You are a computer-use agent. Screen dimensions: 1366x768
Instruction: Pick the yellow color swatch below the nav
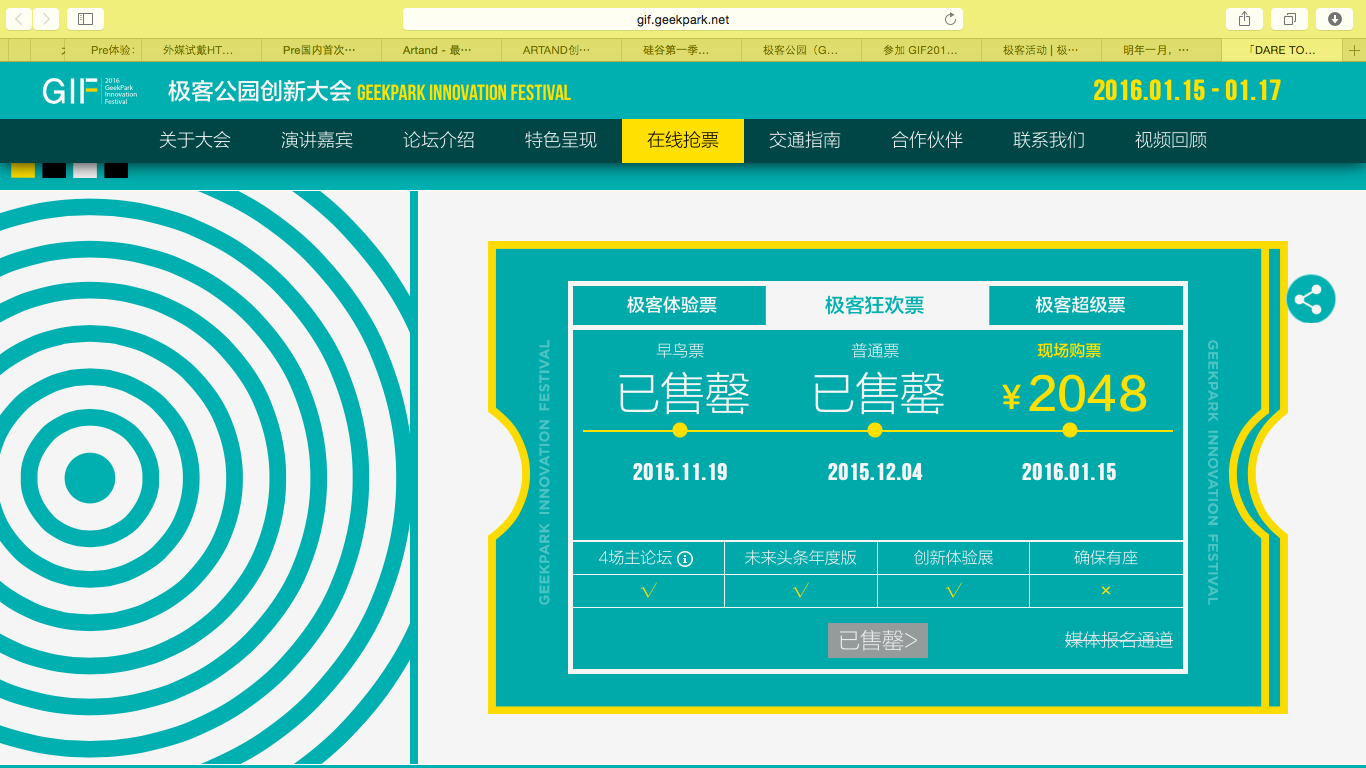click(x=23, y=170)
